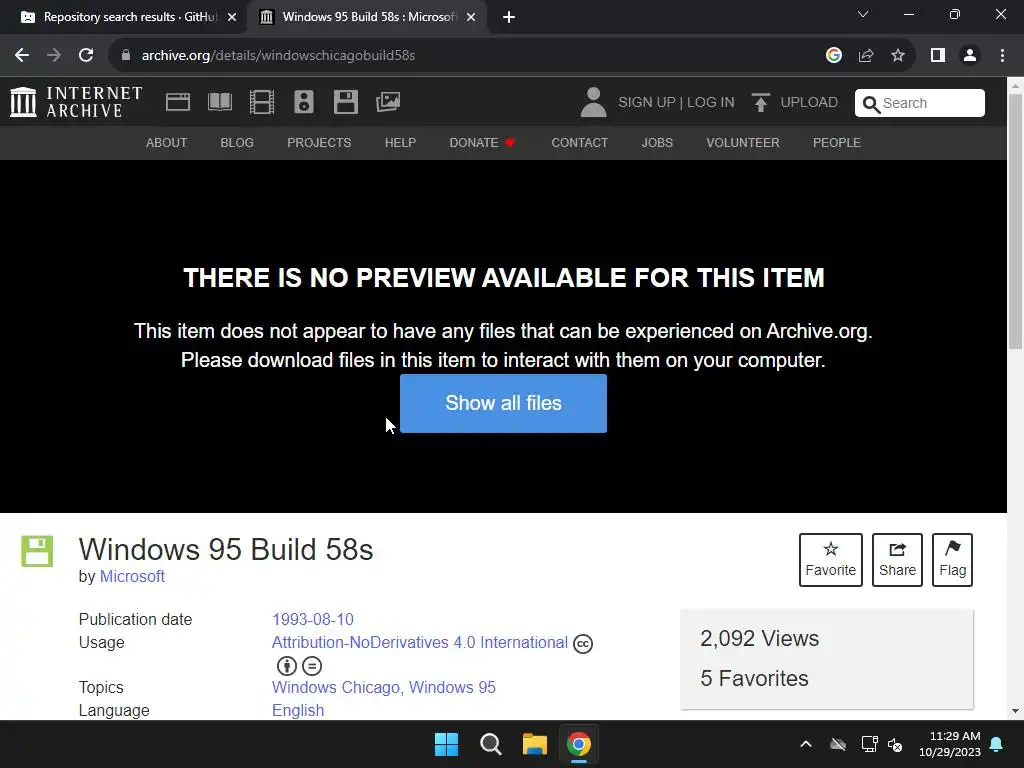The height and width of the screenshot is (768, 1024).
Task: Open the ABOUT menu item
Action: tap(167, 142)
